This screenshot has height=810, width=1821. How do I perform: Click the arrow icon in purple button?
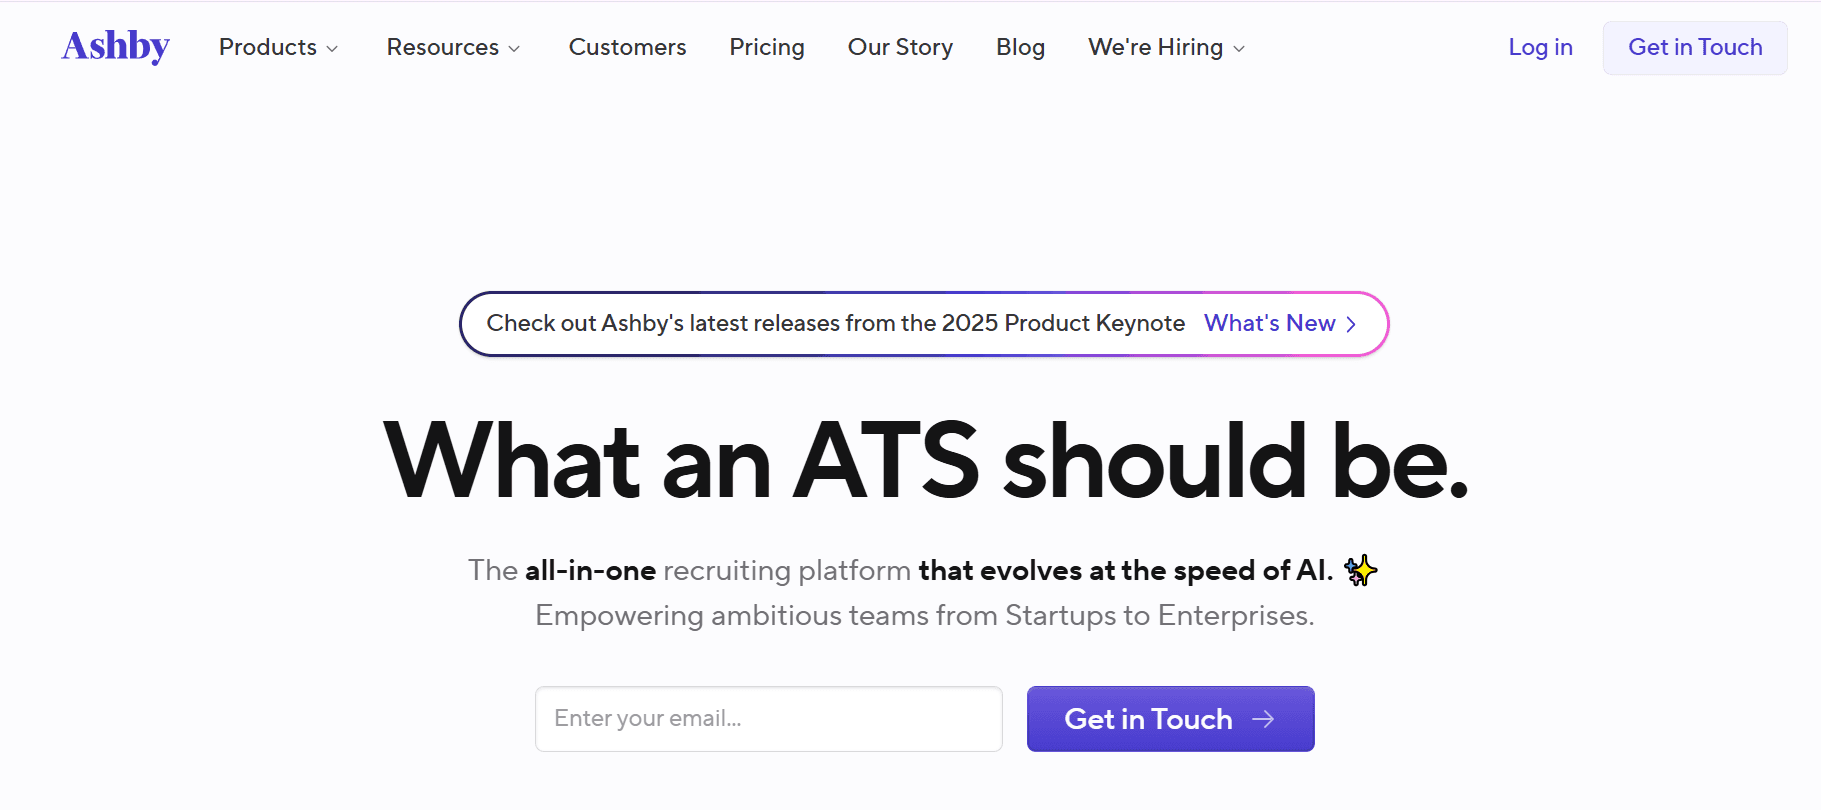(1263, 719)
